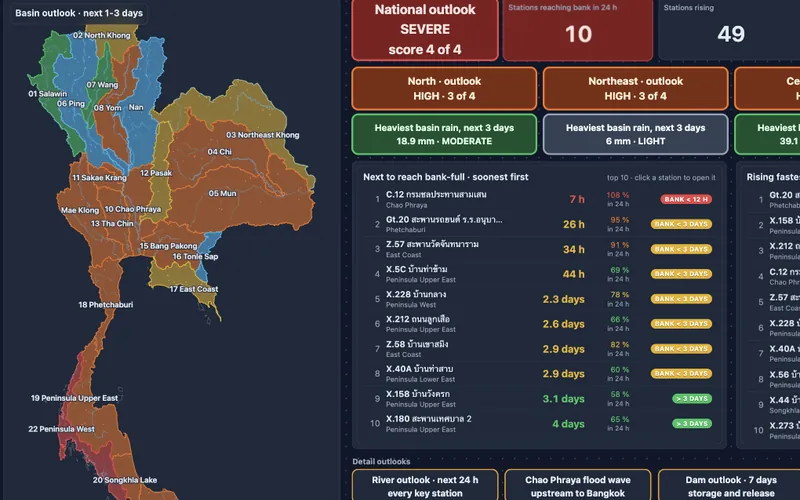Open Dam outlook 7 days detail

click(x=731, y=486)
